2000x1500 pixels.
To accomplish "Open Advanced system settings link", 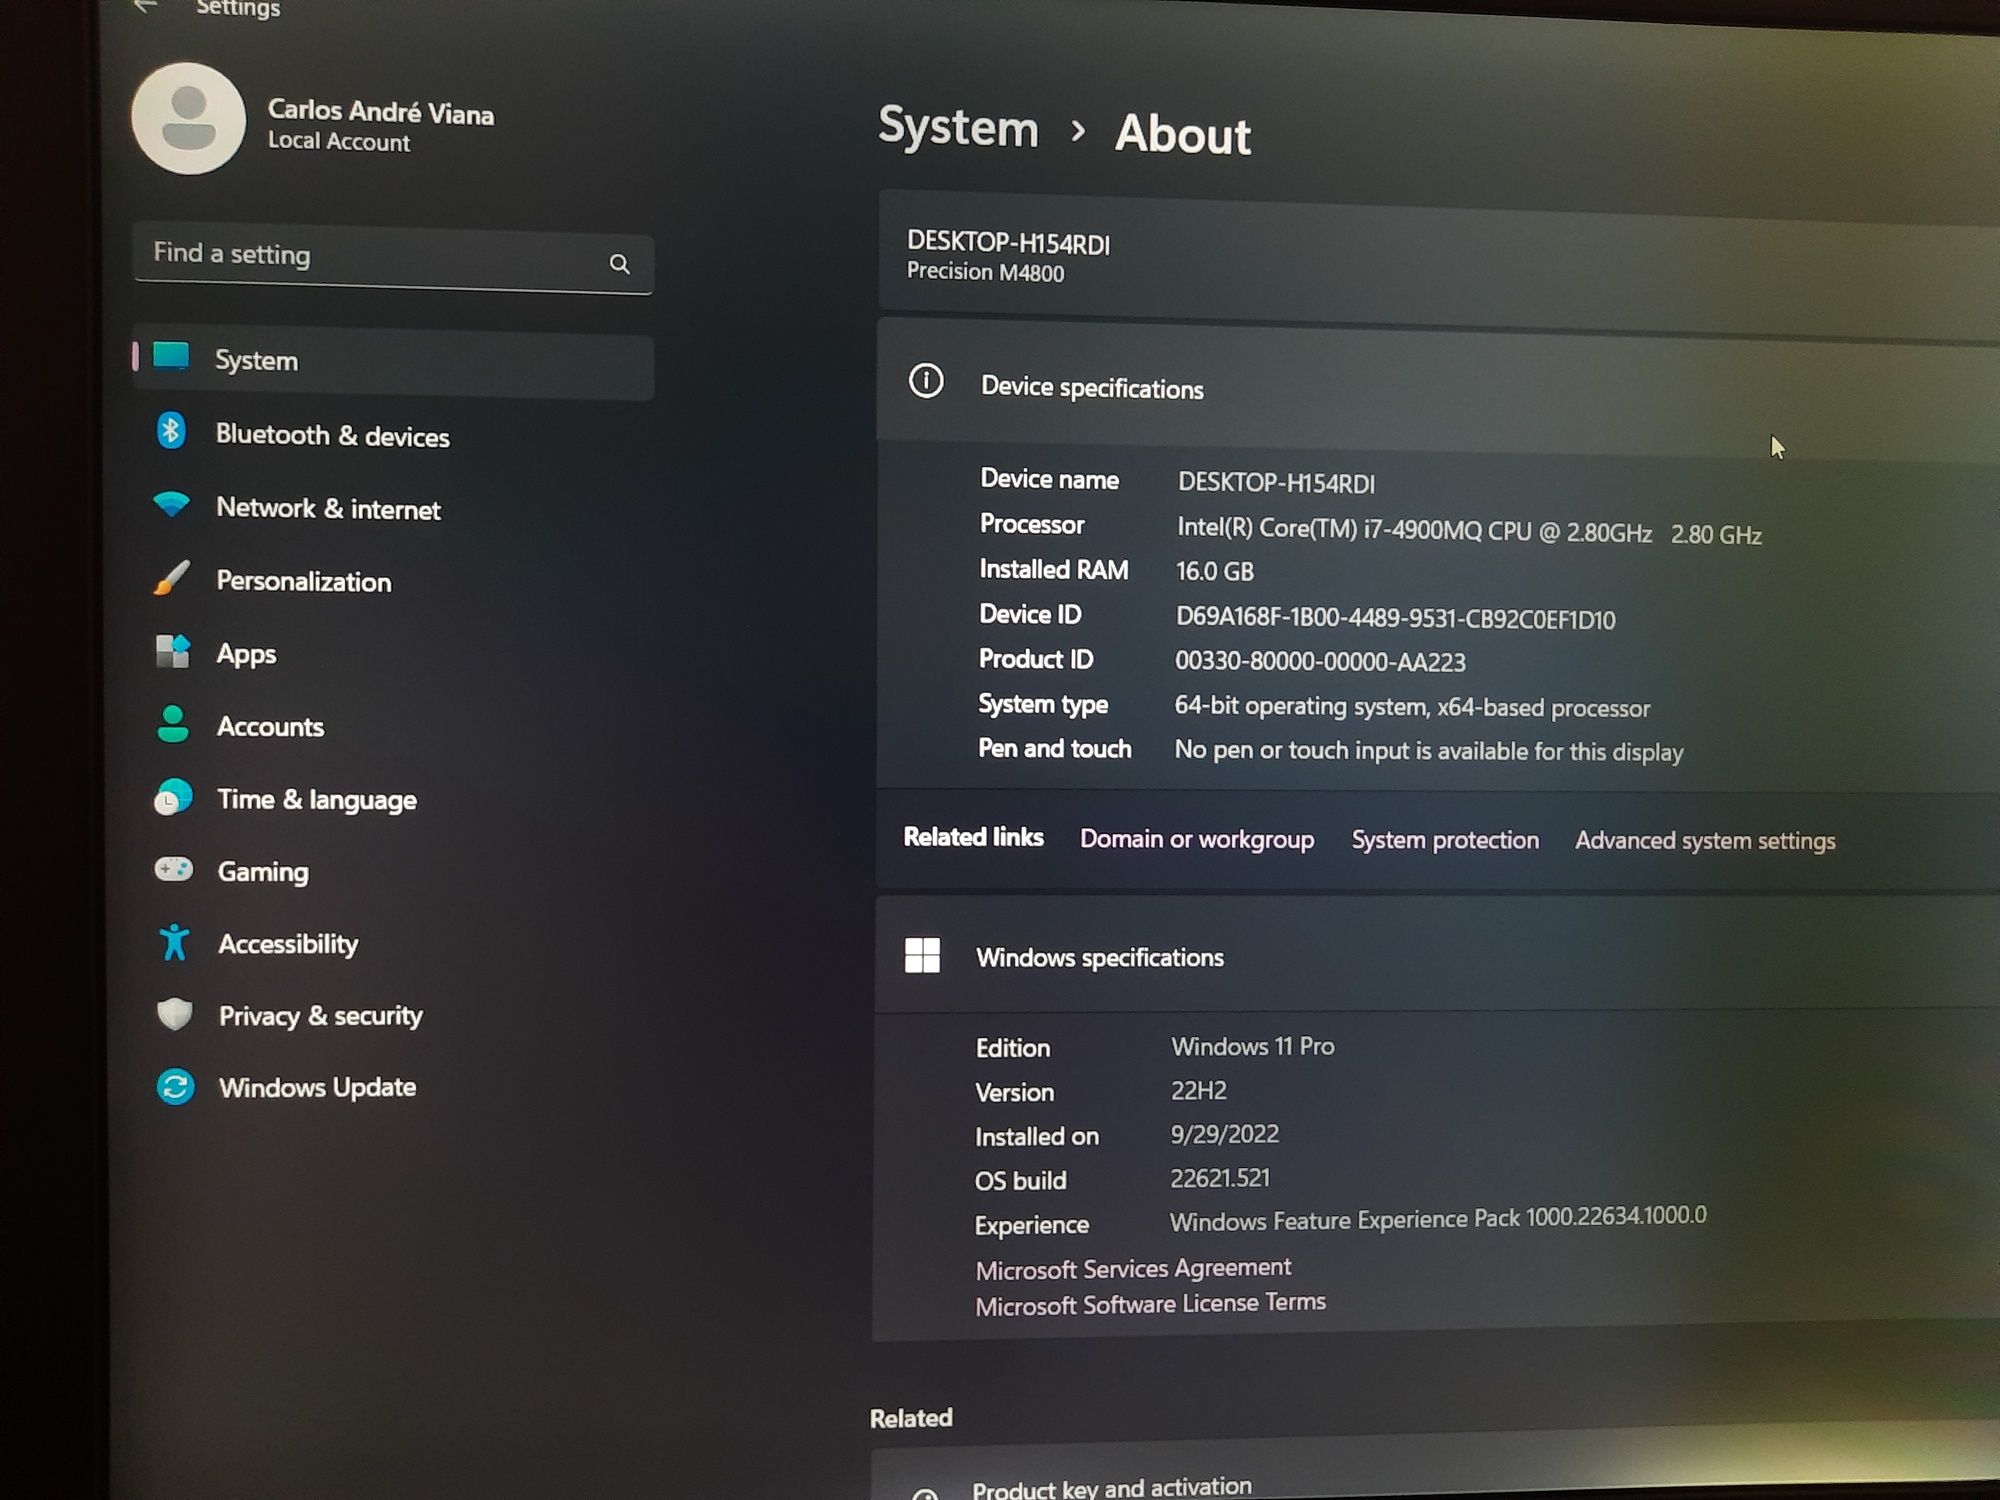I will click(x=1705, y=840).
